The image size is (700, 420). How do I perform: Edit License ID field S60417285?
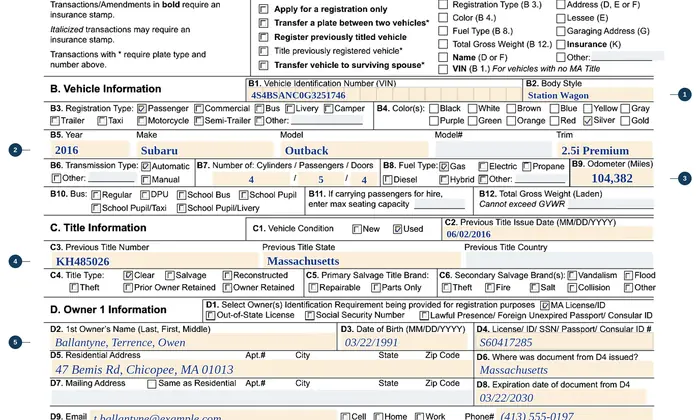[x=564, y=342]
